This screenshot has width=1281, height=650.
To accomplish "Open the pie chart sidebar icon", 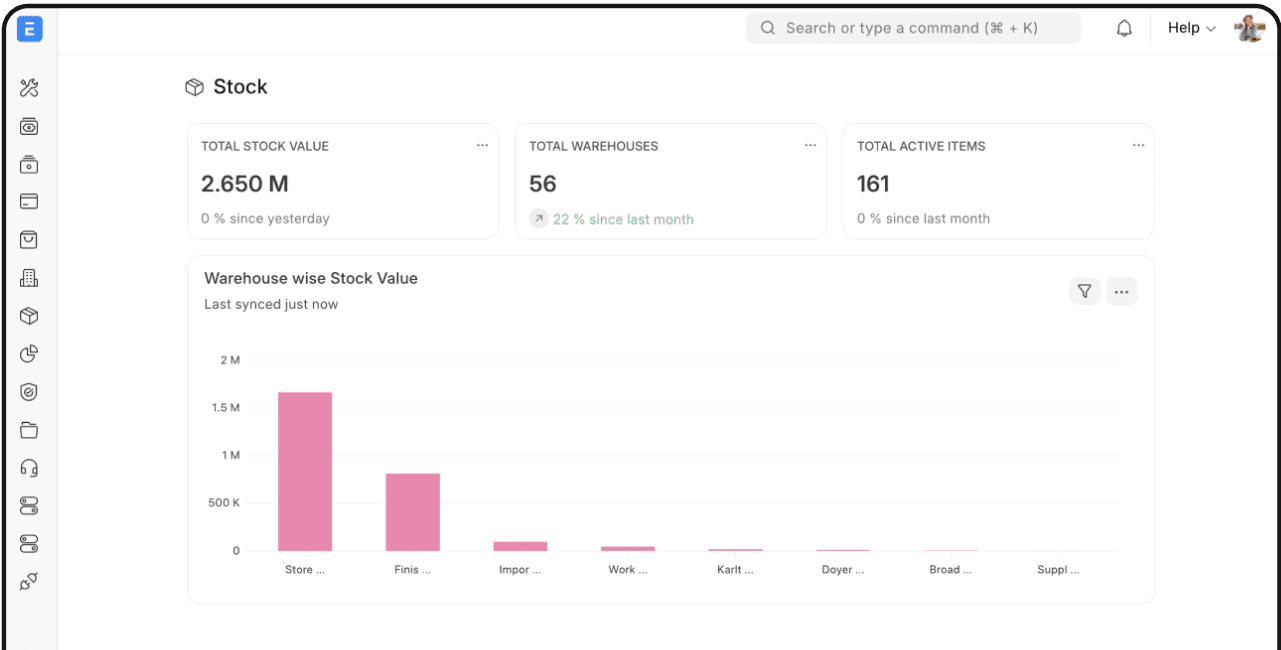I will [x=29, y=354].
